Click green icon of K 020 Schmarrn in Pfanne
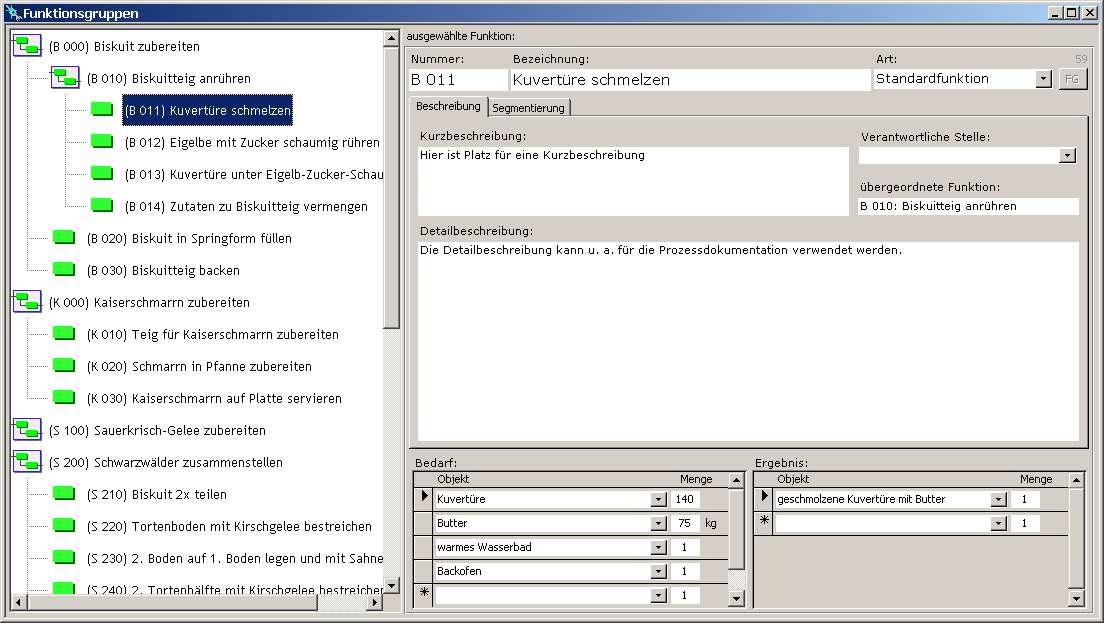Screen dimensions: 1104x623 [x=64, y=366]
